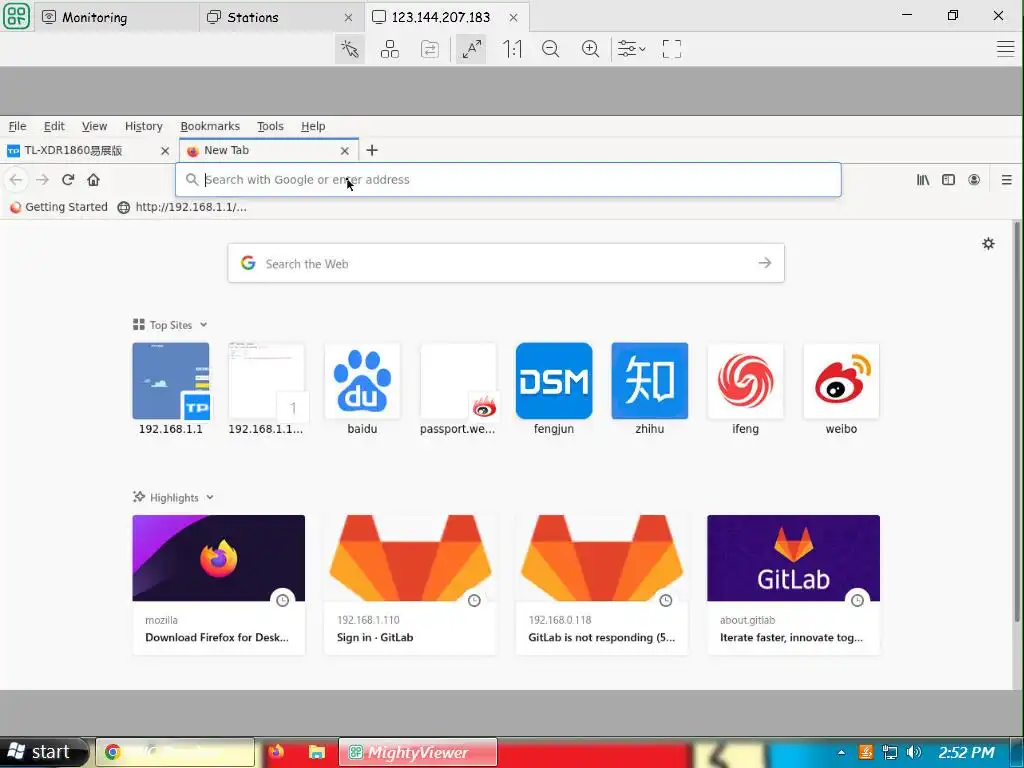Open the Sign in · GitLab highlight
This screenshot has width=1024, height=768.
[x=410, y=584]
